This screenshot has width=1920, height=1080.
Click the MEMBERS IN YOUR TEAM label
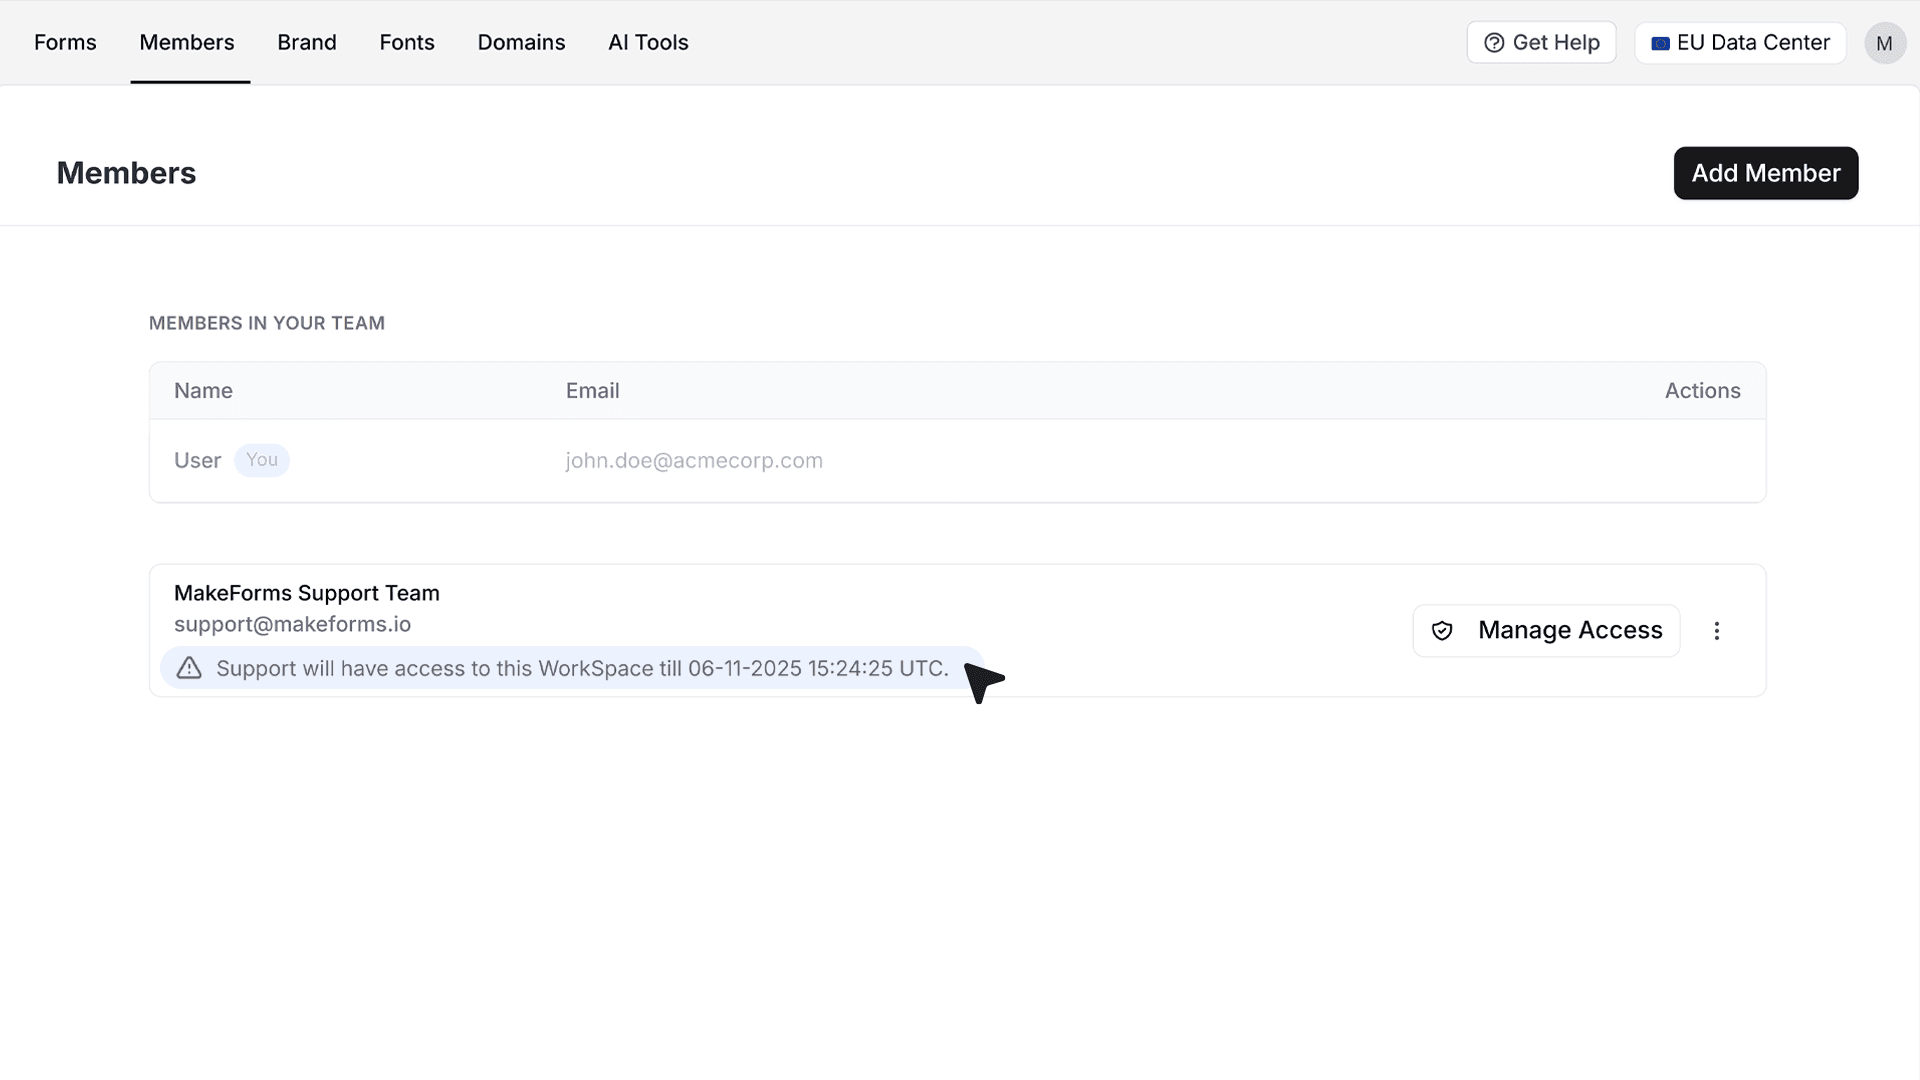[x=267, y=323]
